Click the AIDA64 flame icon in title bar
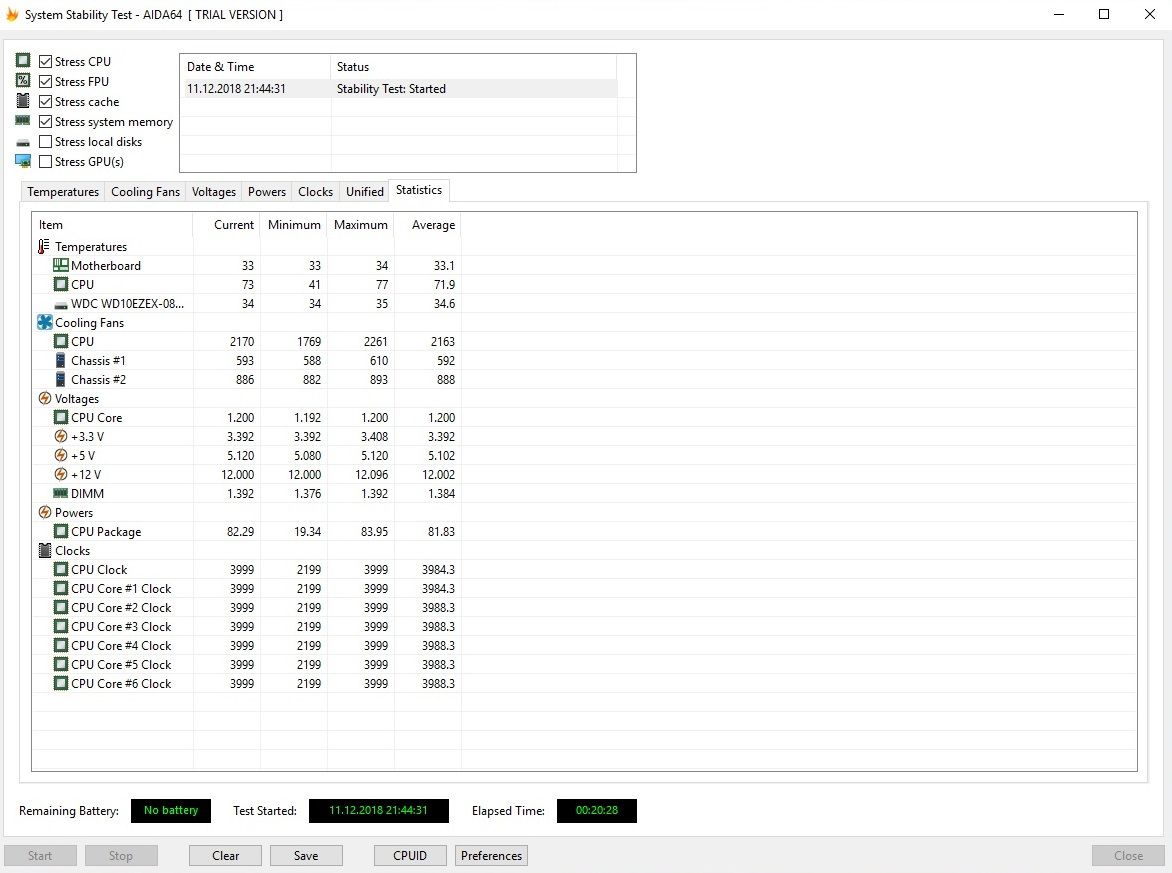This screenshot has height=873, width=1172. [x=12, y=14]
